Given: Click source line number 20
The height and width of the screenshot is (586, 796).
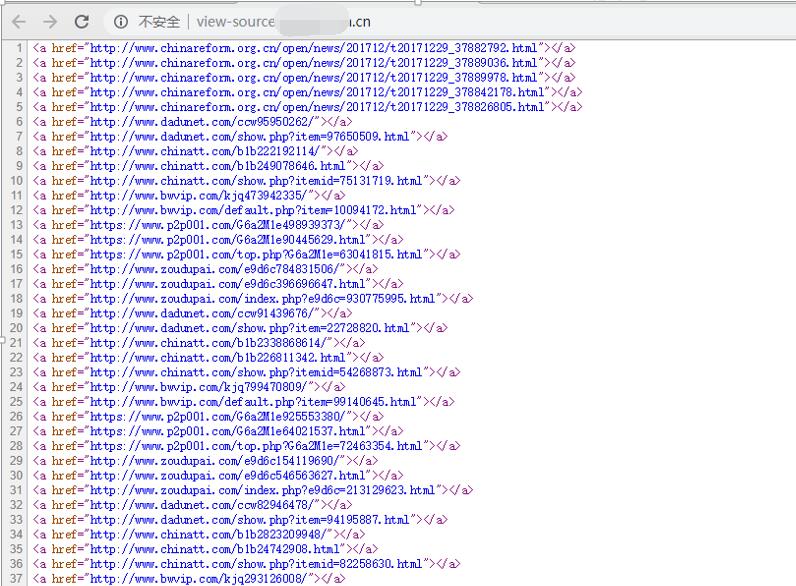Looking at the screenshot, I should tap(17, 328).
